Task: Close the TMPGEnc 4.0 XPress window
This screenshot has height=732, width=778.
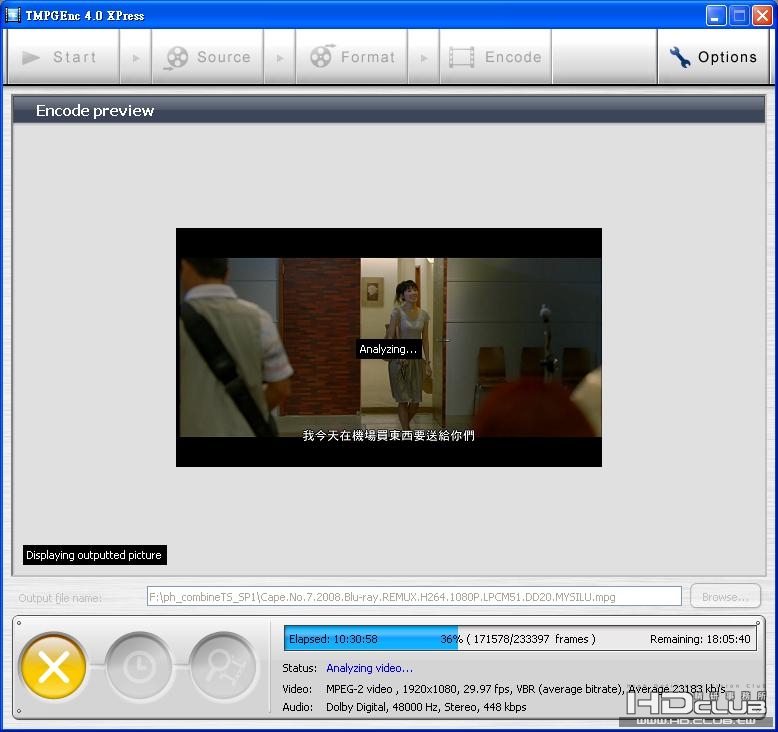Action: click(762, 15)
